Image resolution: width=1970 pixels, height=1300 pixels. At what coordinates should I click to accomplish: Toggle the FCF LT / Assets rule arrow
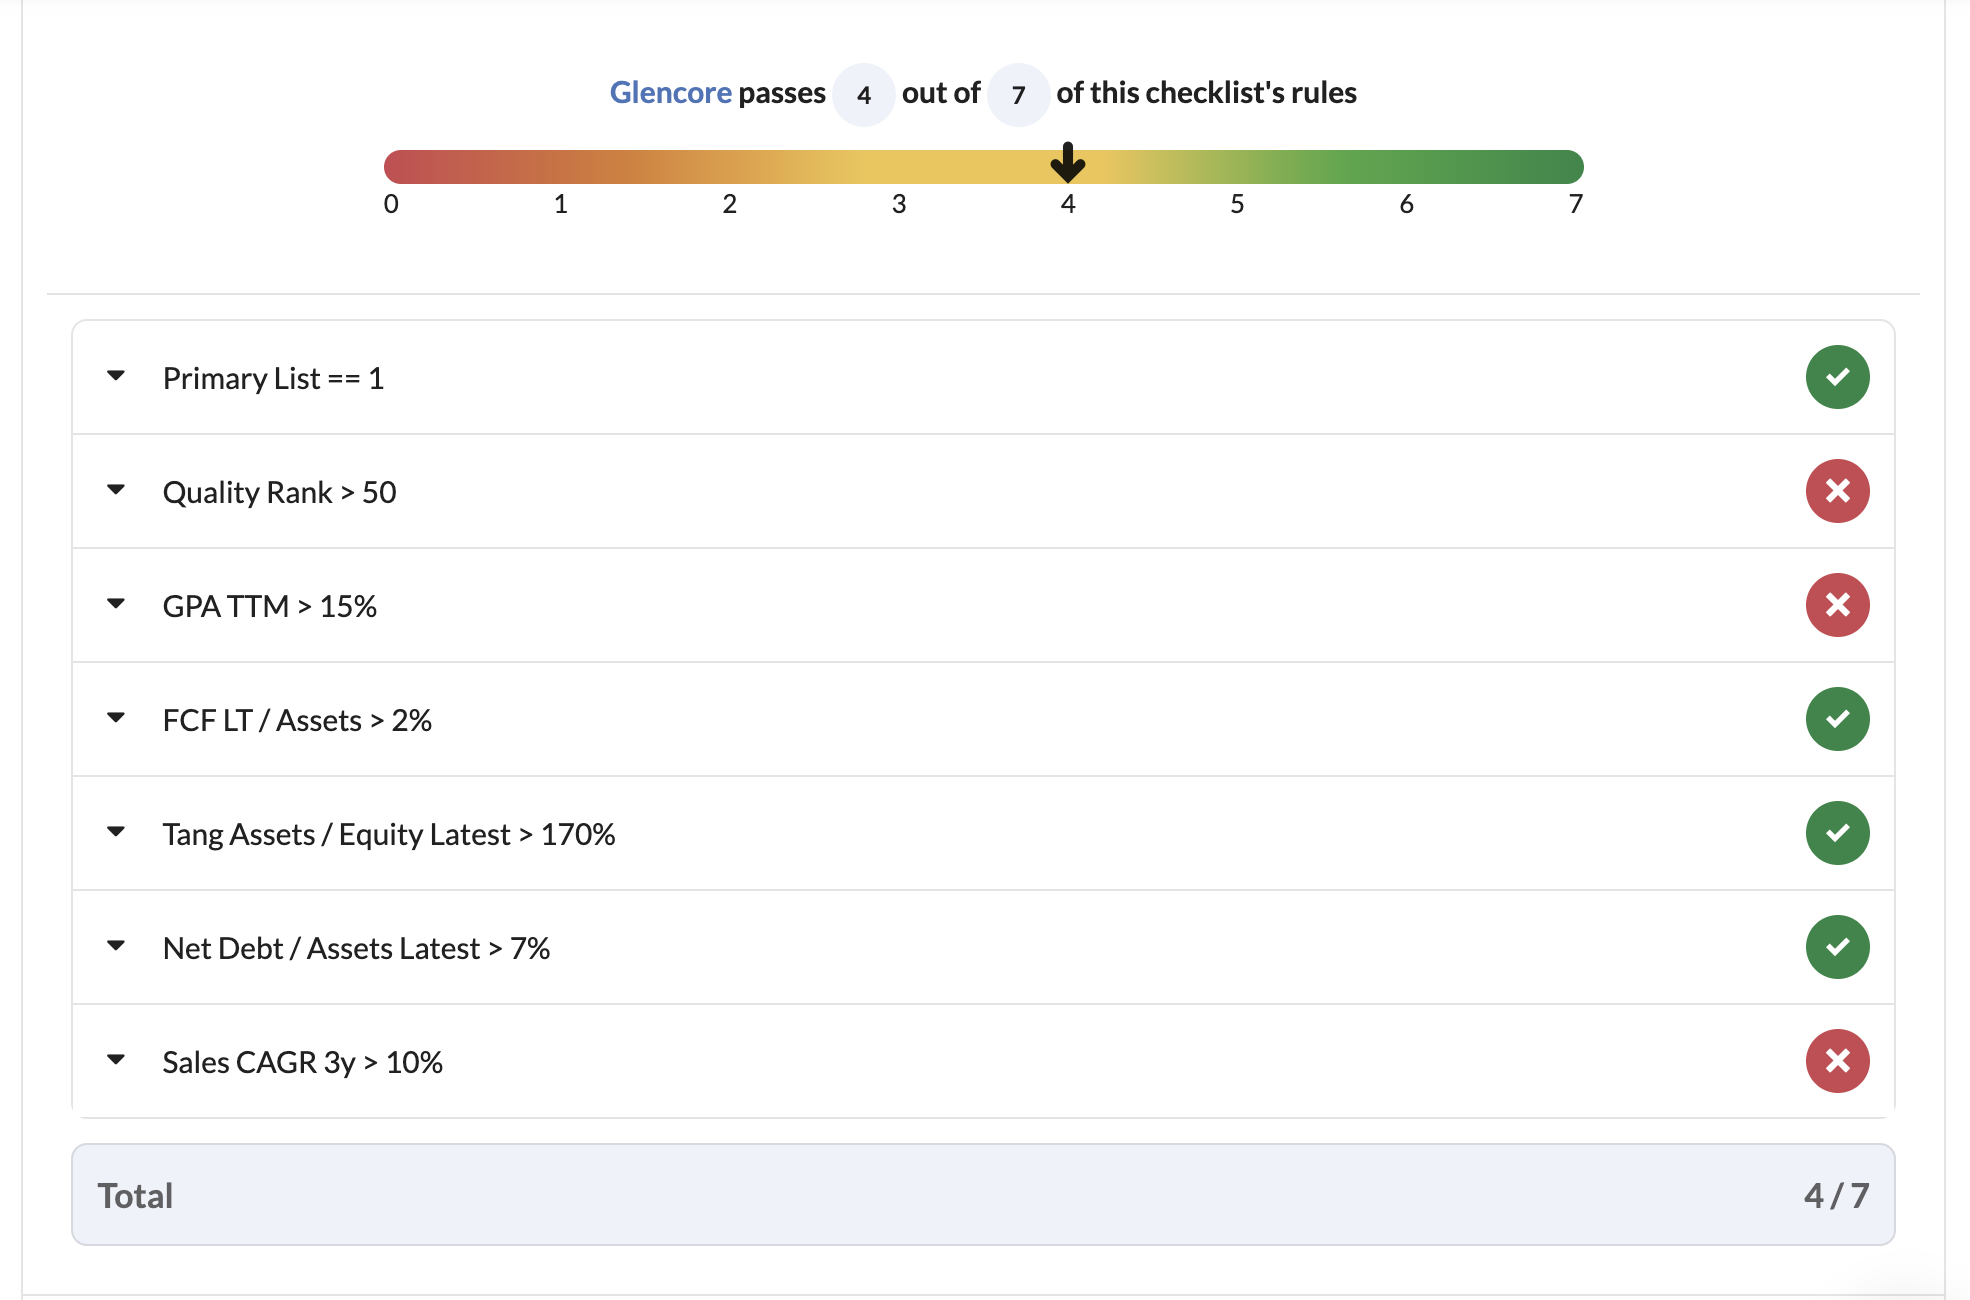(116, 718)
